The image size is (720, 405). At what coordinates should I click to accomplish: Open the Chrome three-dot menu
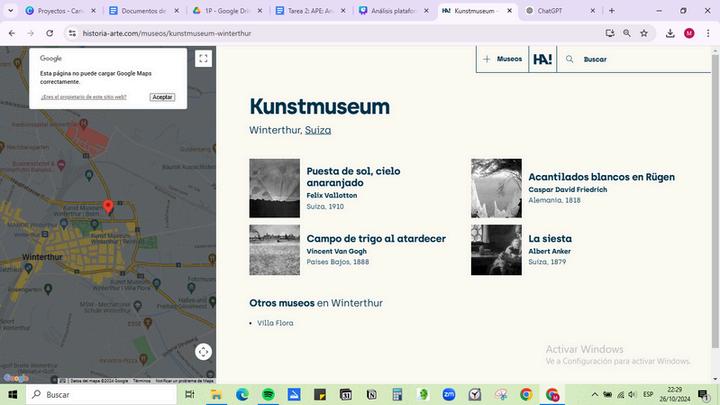pos(708,33)
